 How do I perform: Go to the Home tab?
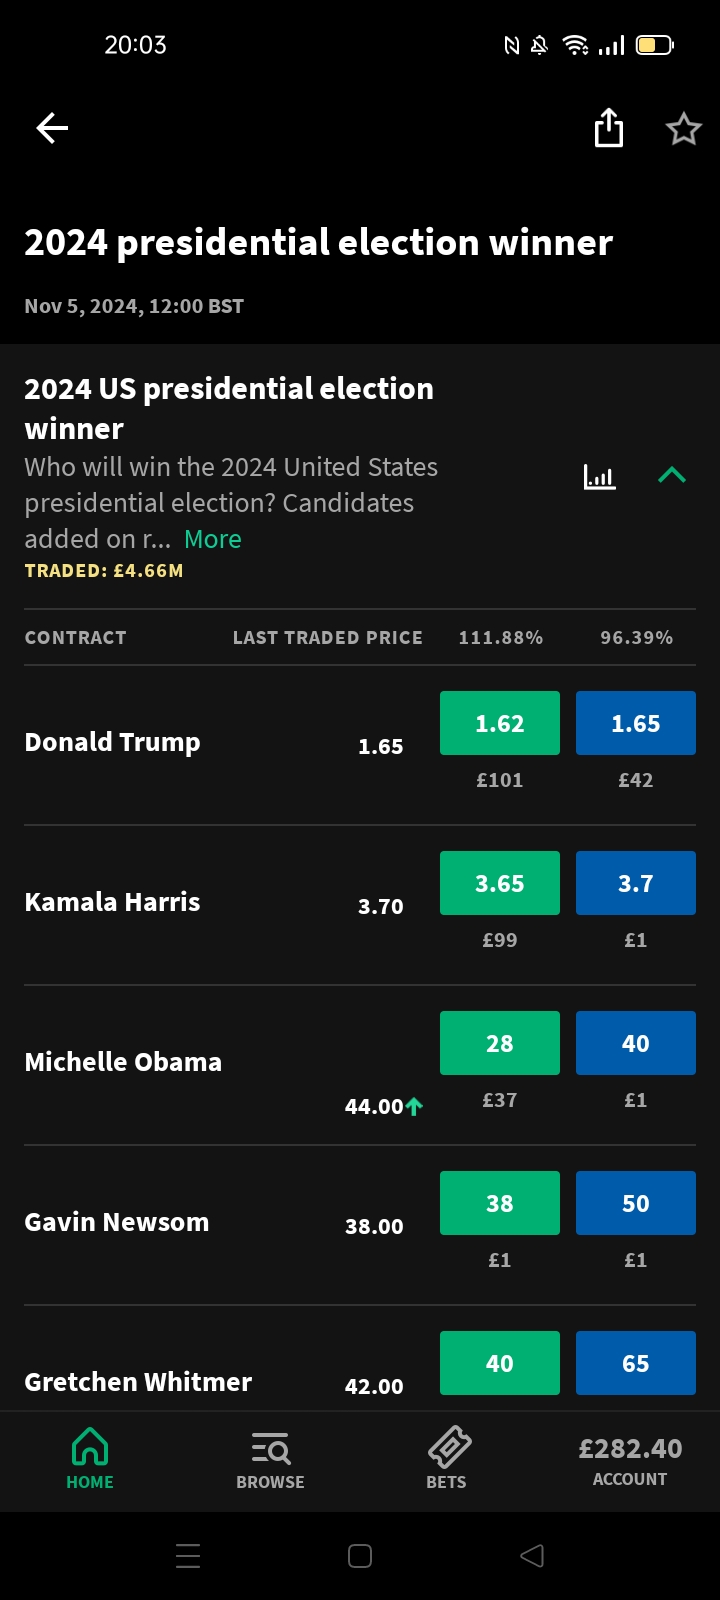click(x=90, y=1459)
